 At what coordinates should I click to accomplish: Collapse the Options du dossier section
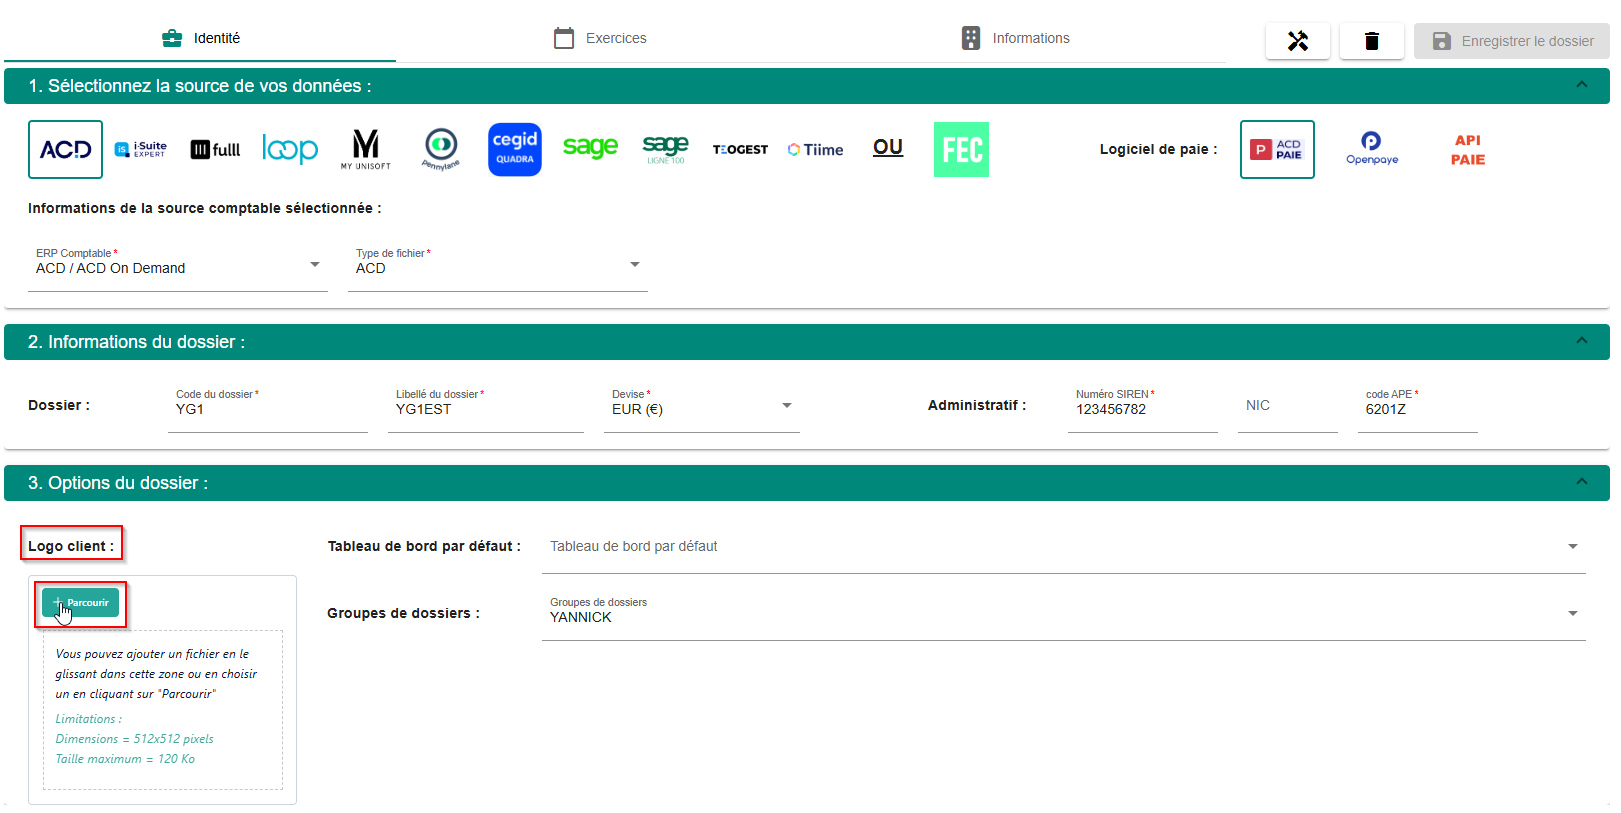tap(1582, 482)
